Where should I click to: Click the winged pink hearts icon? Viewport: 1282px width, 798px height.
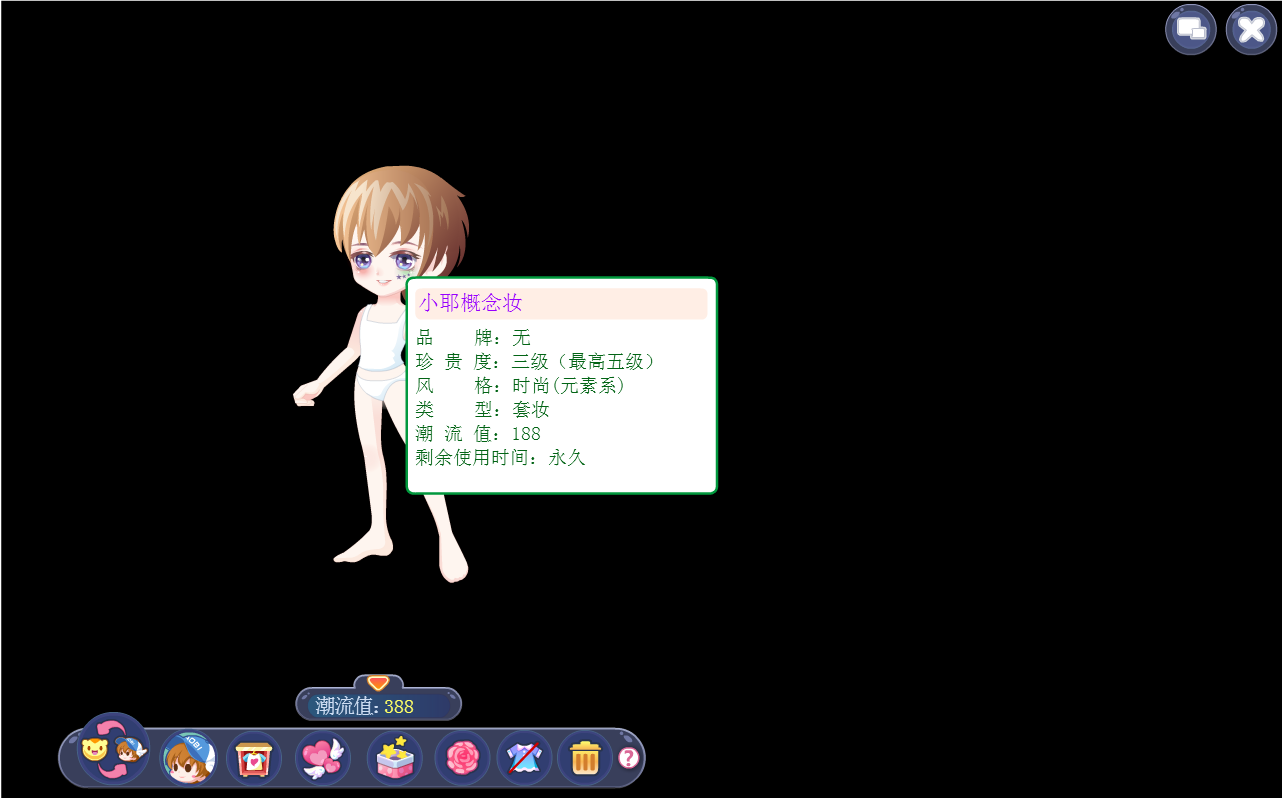click(x=322, y=759)
